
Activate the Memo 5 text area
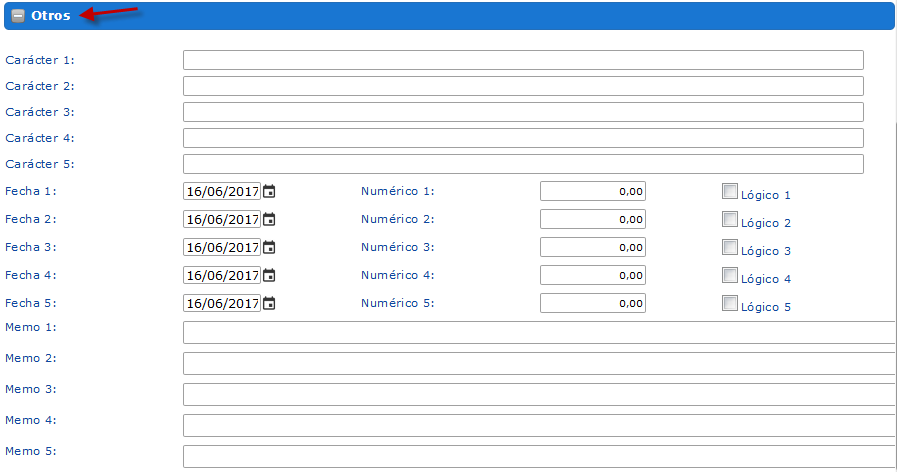539,457
